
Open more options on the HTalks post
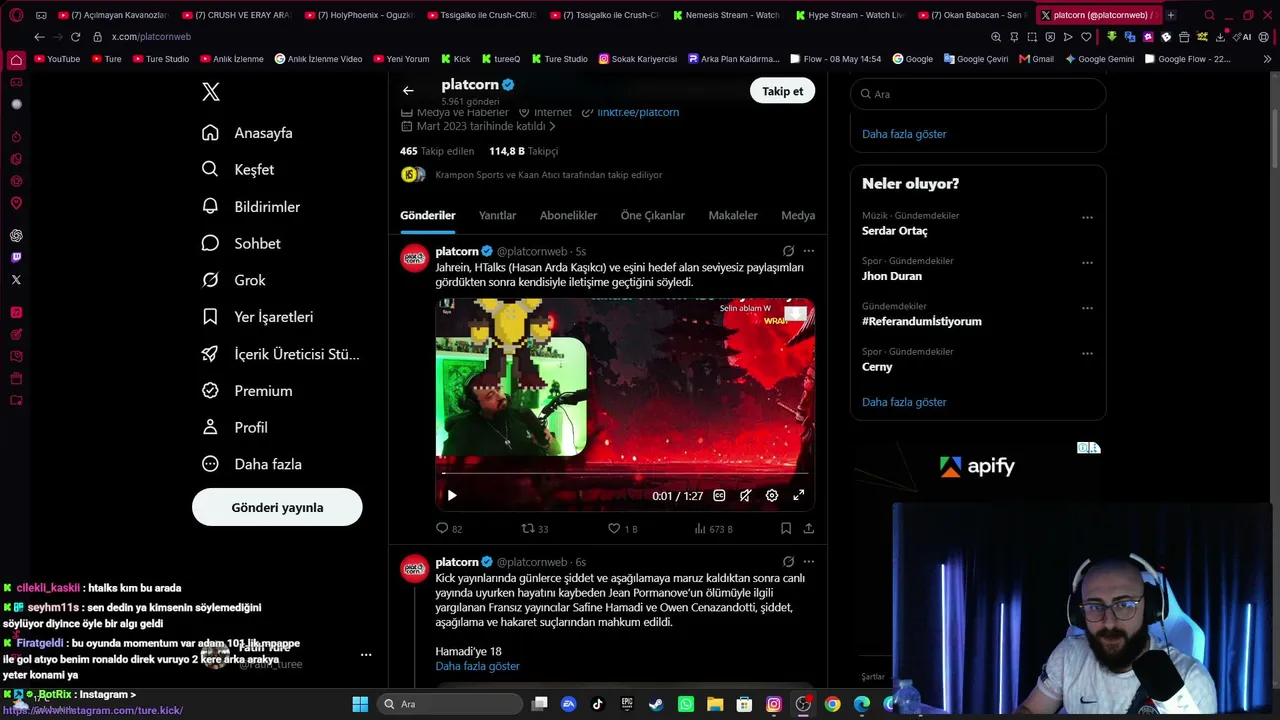[x=808, y=251]
